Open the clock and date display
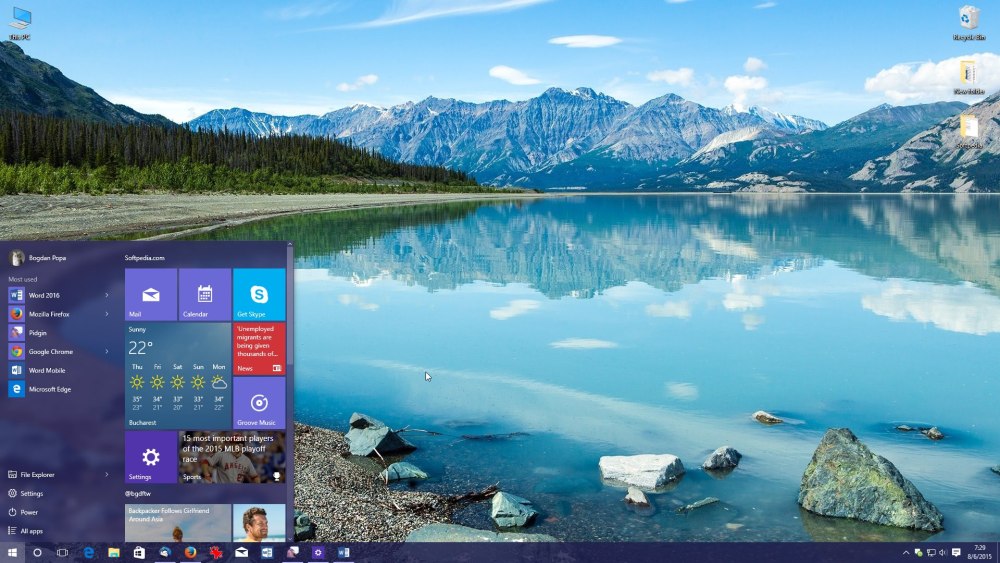The height and width of the screenshot is (563, 1000). coord(980,552)
